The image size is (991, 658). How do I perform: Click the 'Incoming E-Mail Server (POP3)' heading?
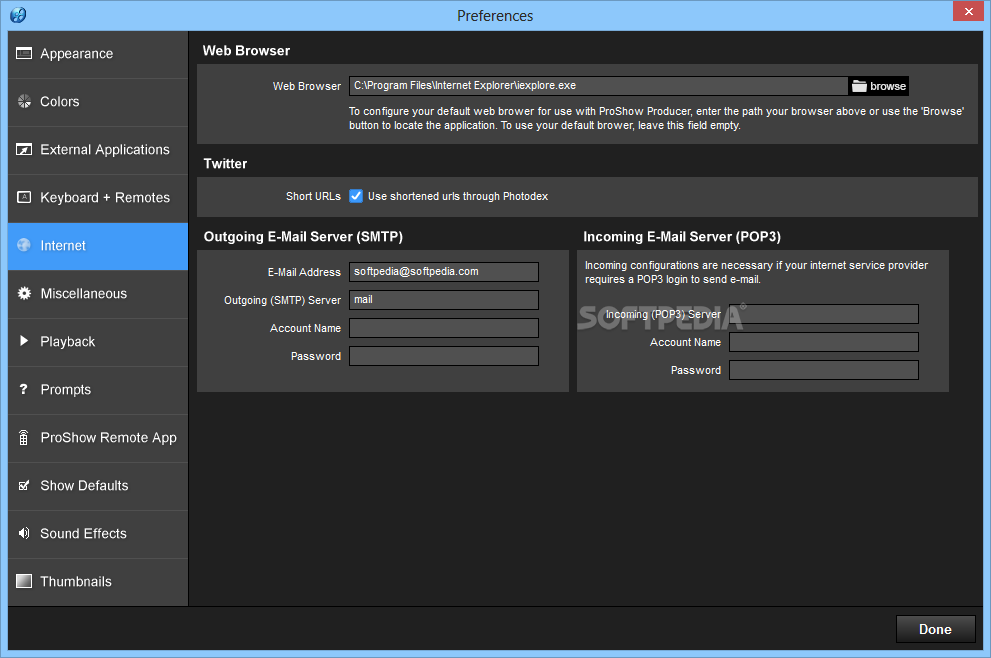click(x=682, y=237)
